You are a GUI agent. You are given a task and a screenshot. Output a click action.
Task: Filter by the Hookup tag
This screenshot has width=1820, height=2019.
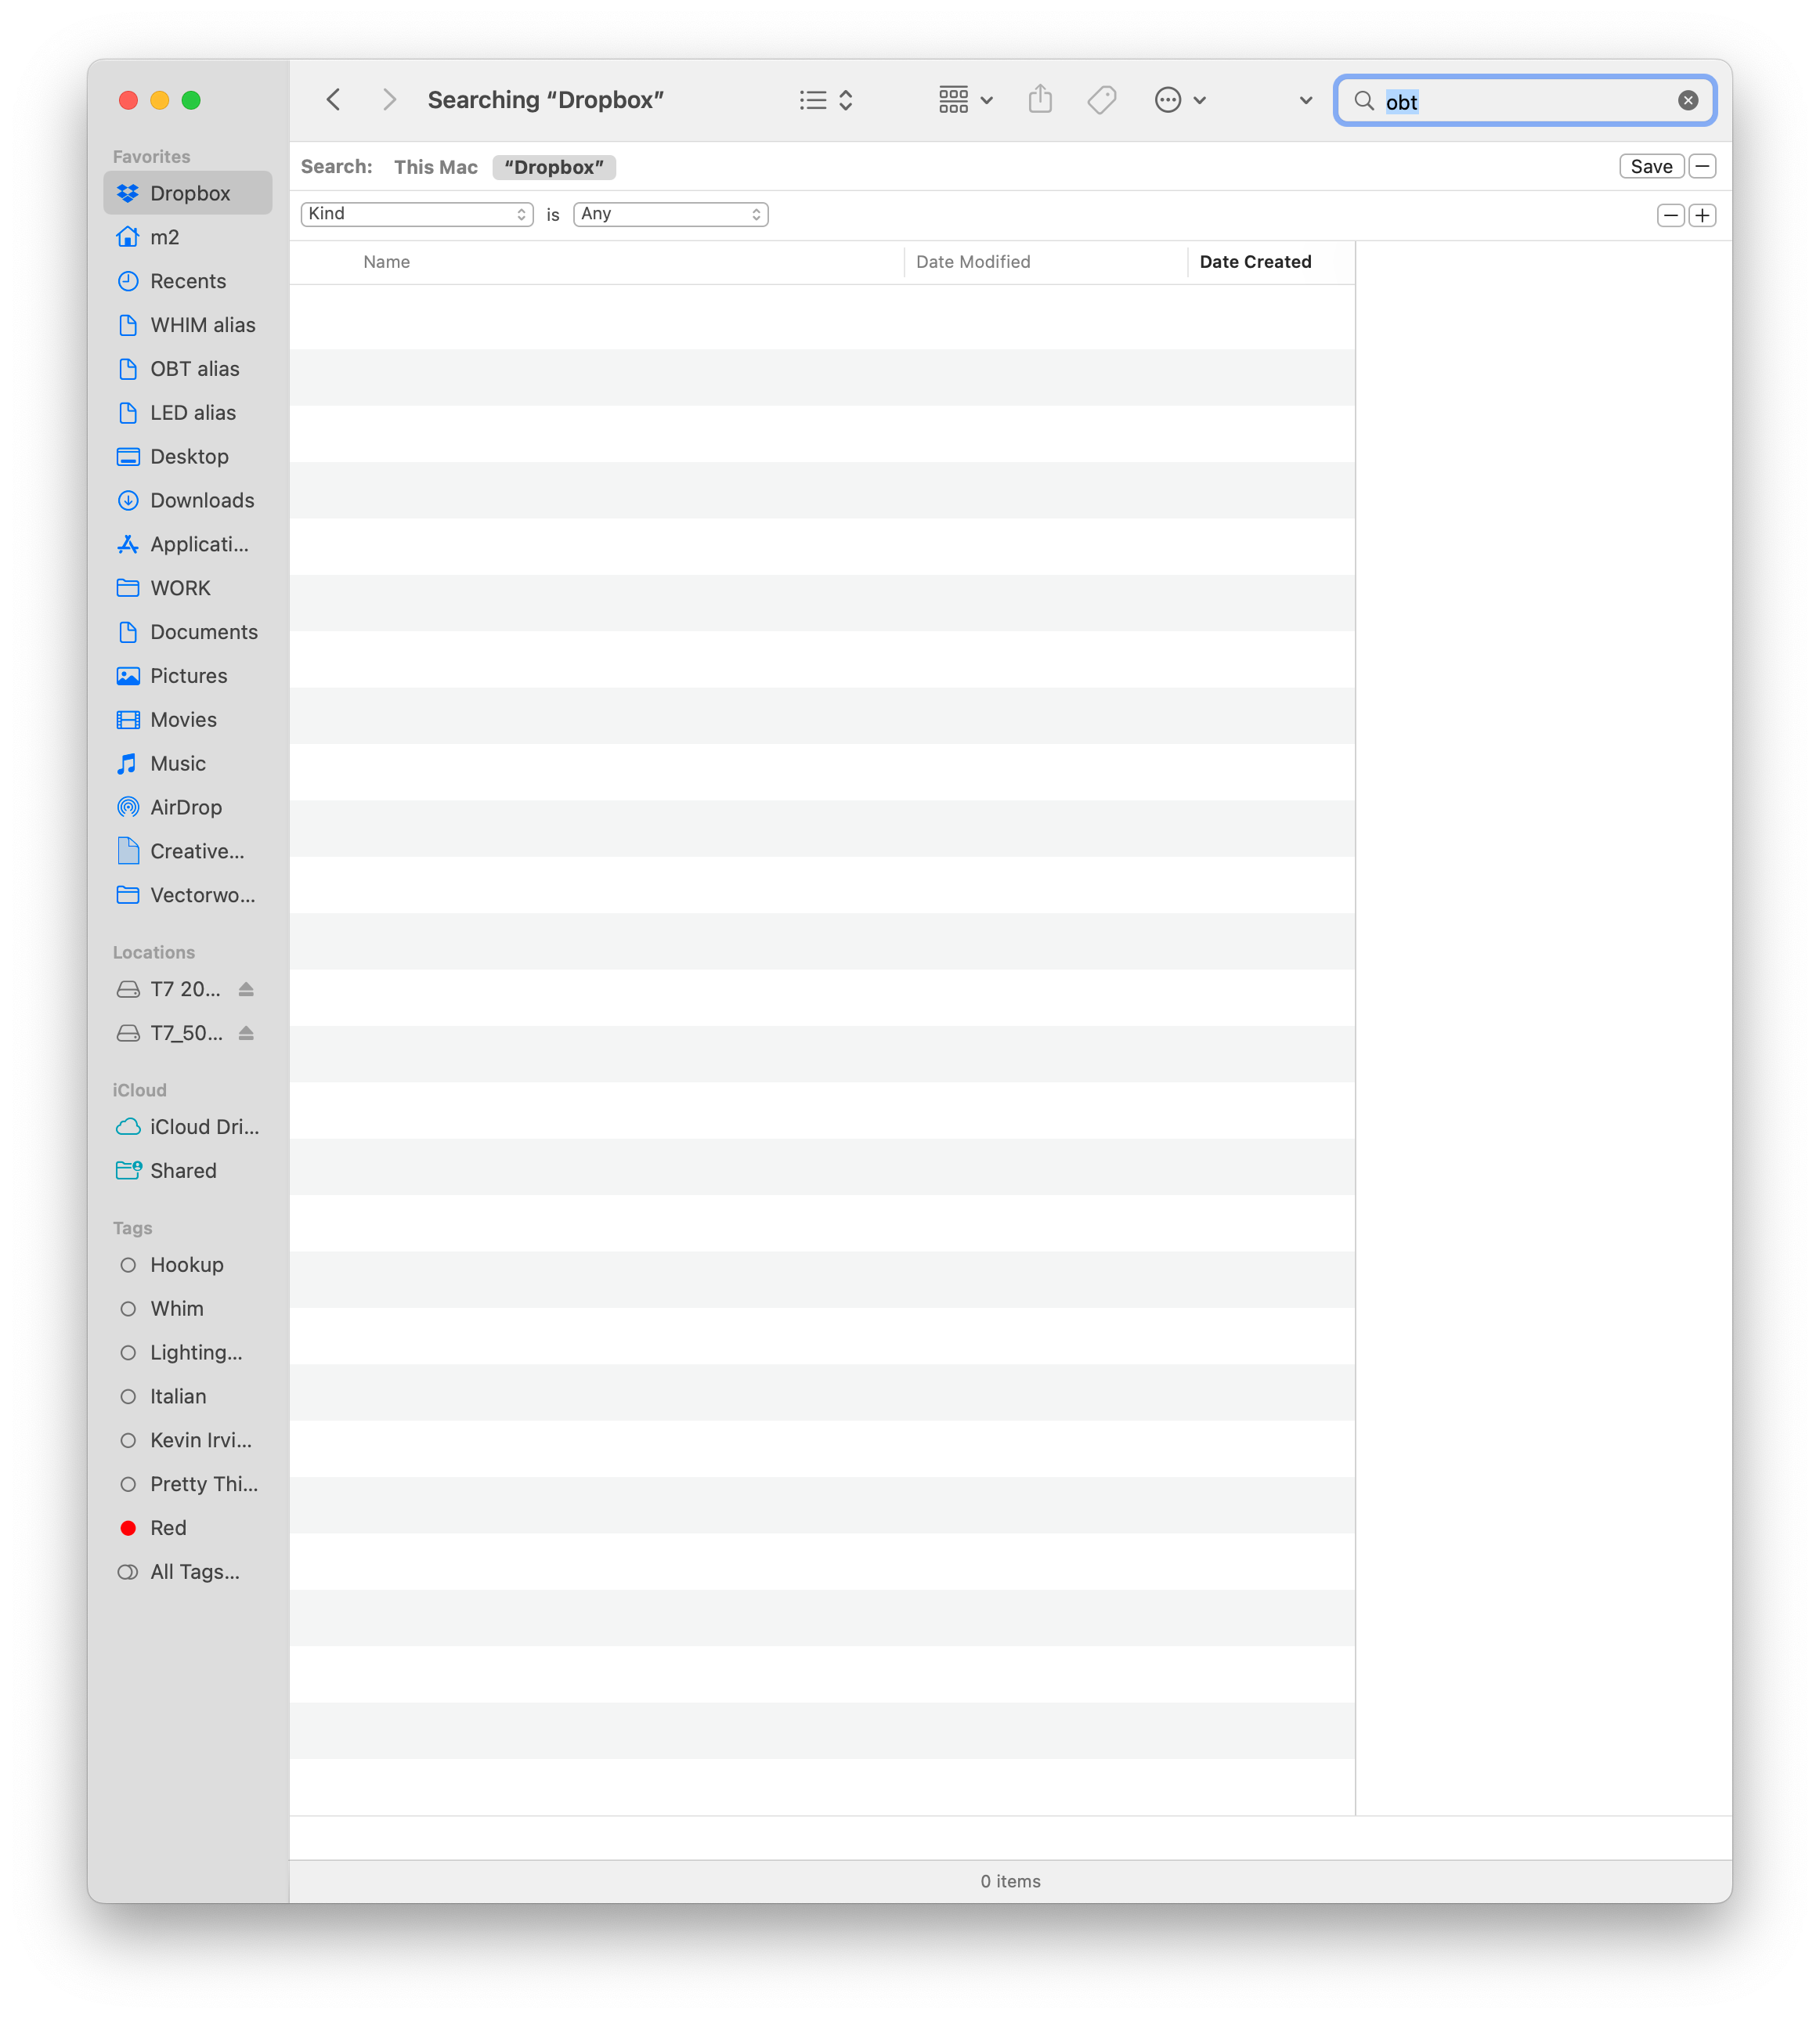(x=188, y=1265)
